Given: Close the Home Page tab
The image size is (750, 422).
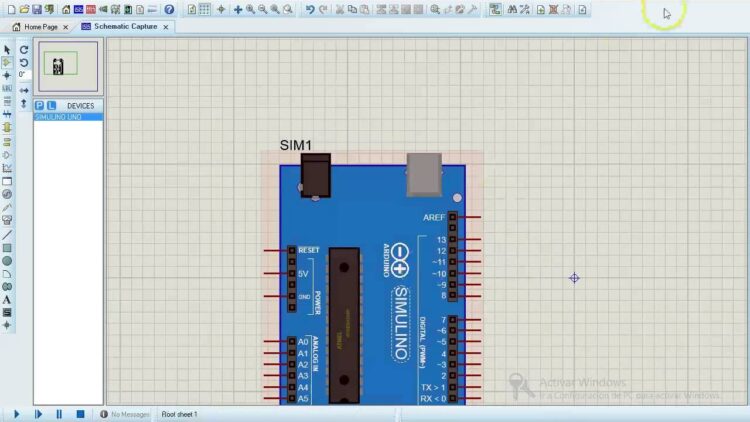Looking at the screenshot, I should 66,27.
